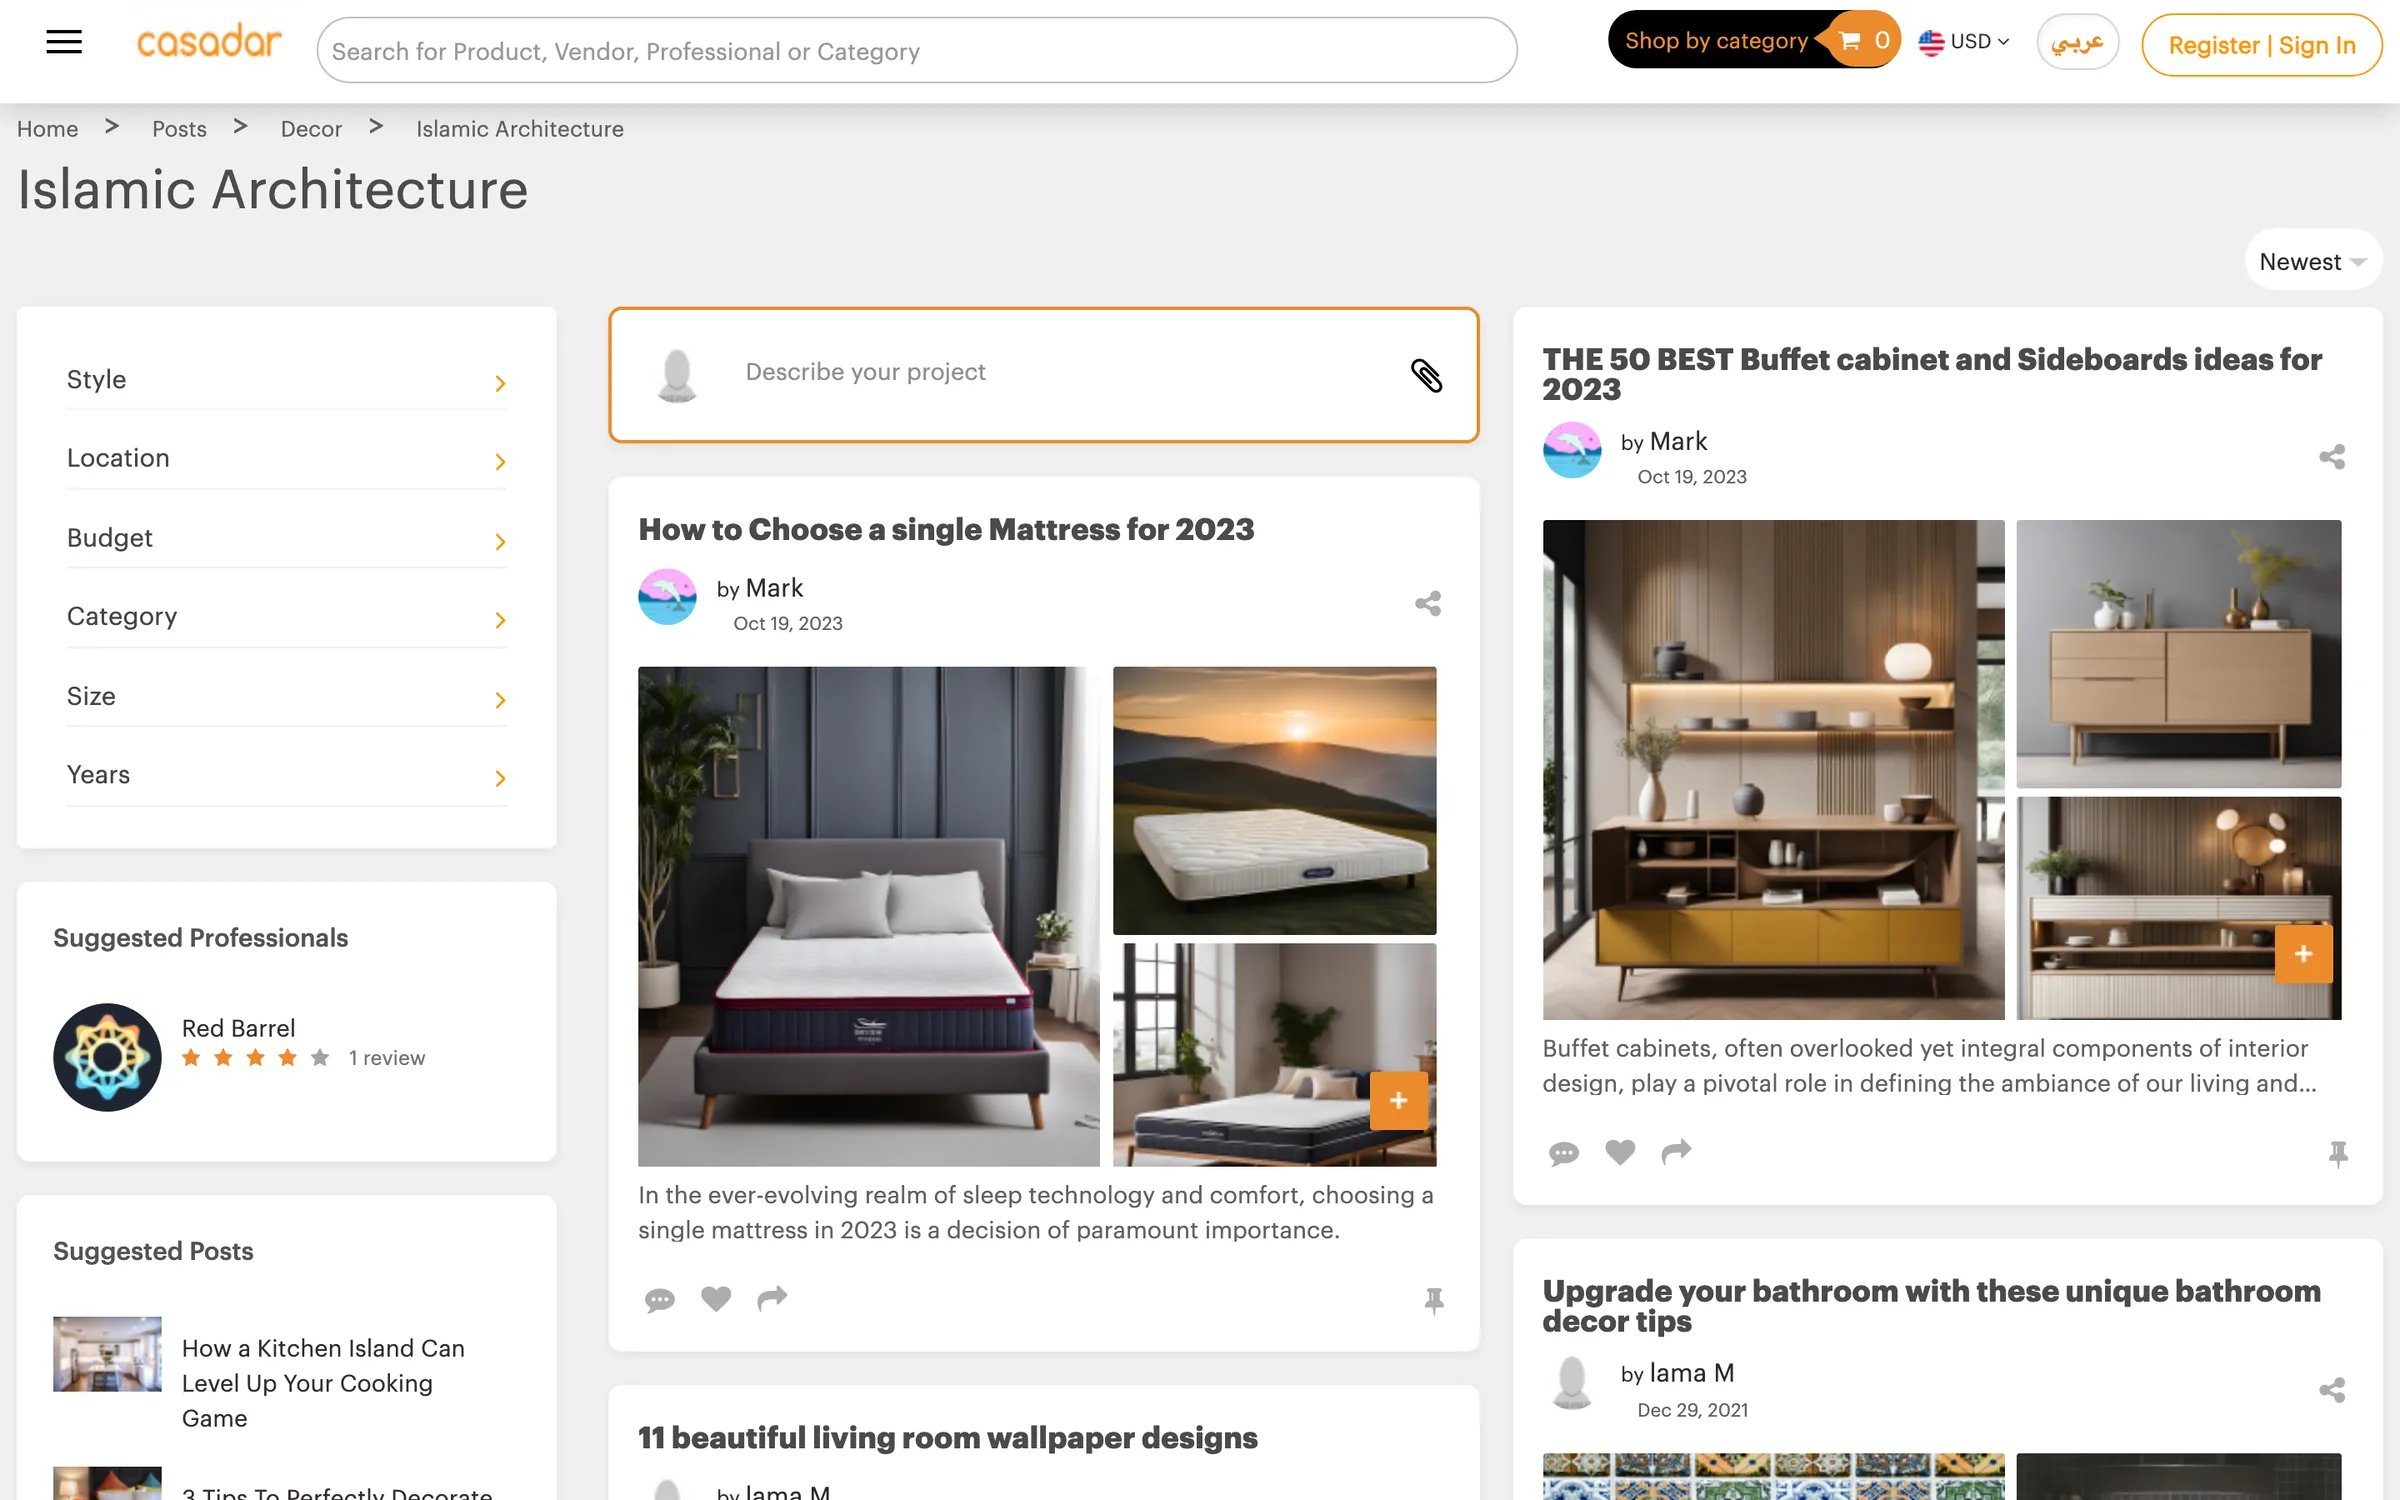This screenshot has height=1500, width=2400.
Task: Open the sunset mattress thumbnail
Action: point(1274,800)
